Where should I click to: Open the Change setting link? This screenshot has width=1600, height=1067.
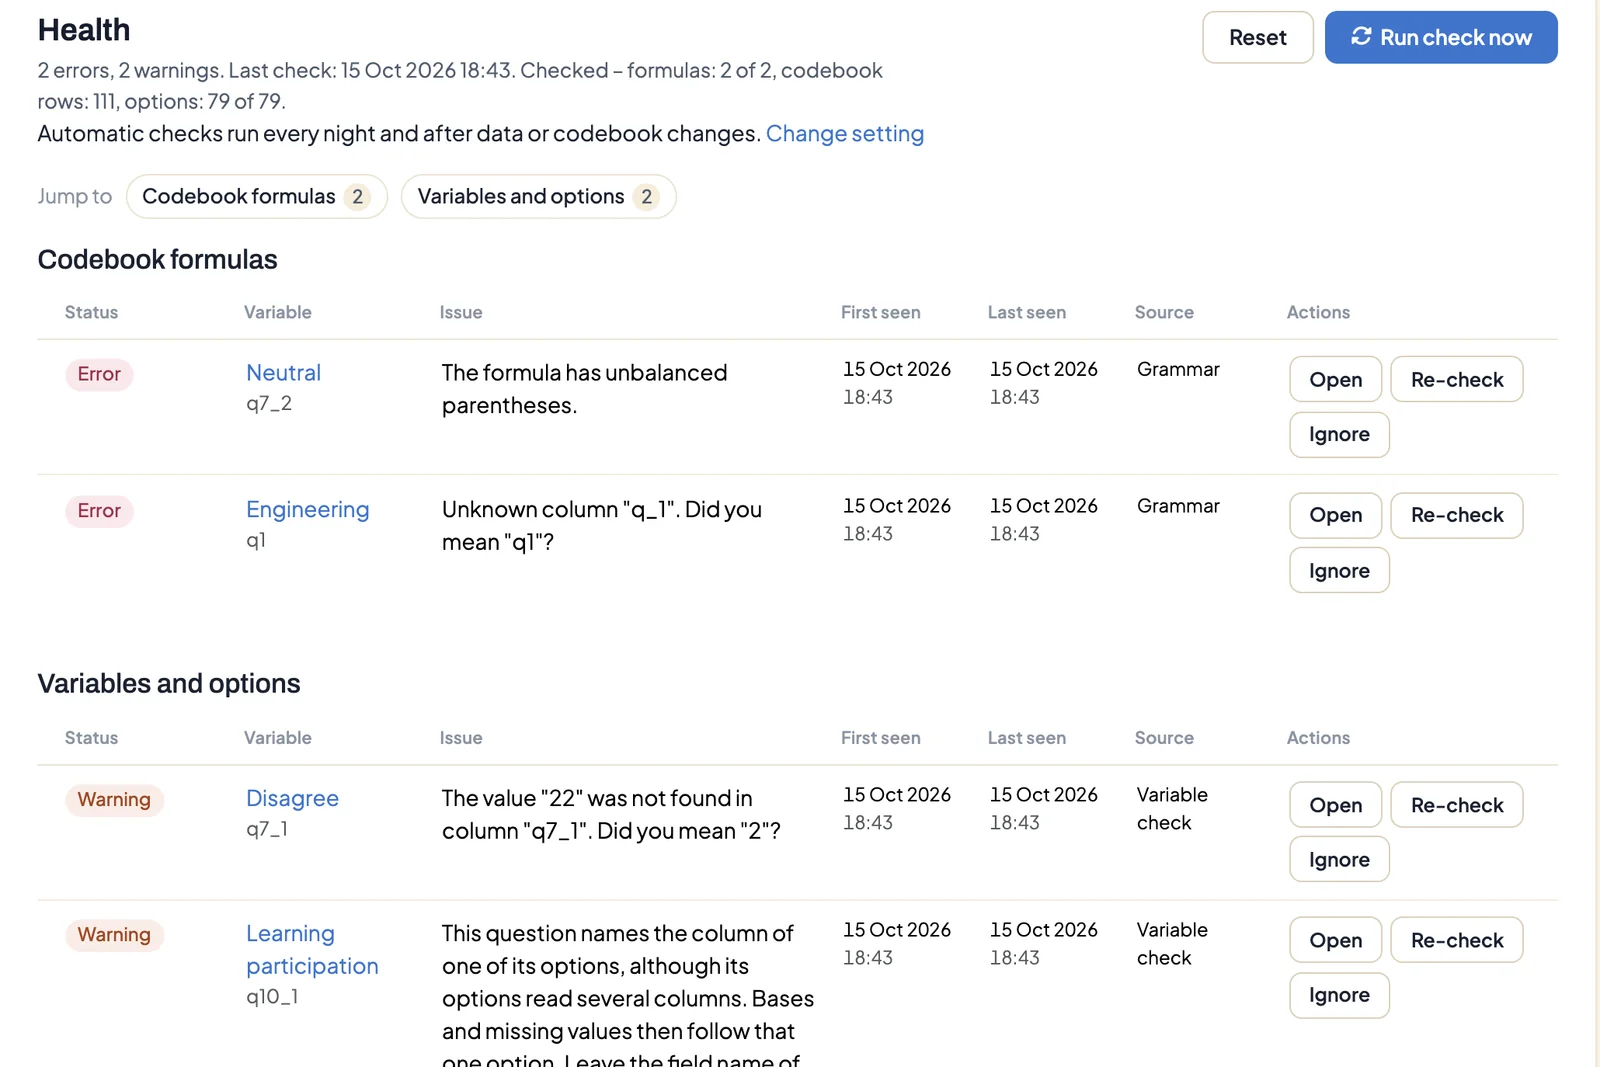point(845,134)
